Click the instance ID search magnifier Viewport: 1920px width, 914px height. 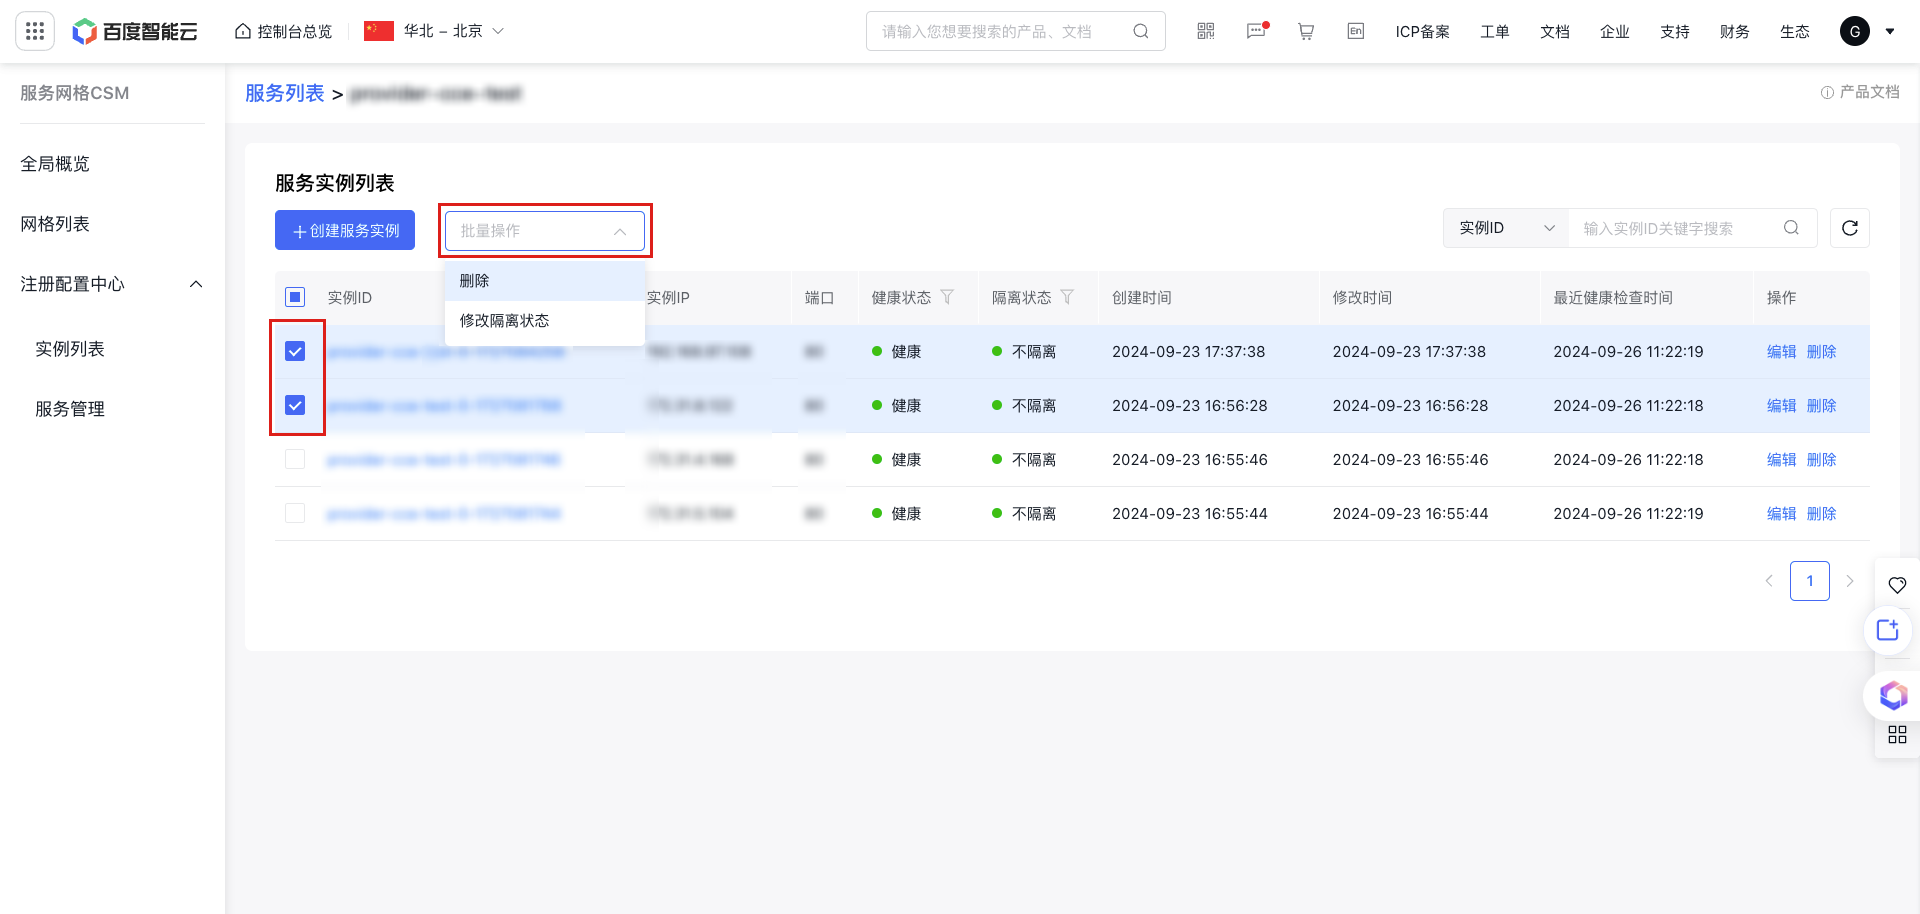tap(1791, 228)
